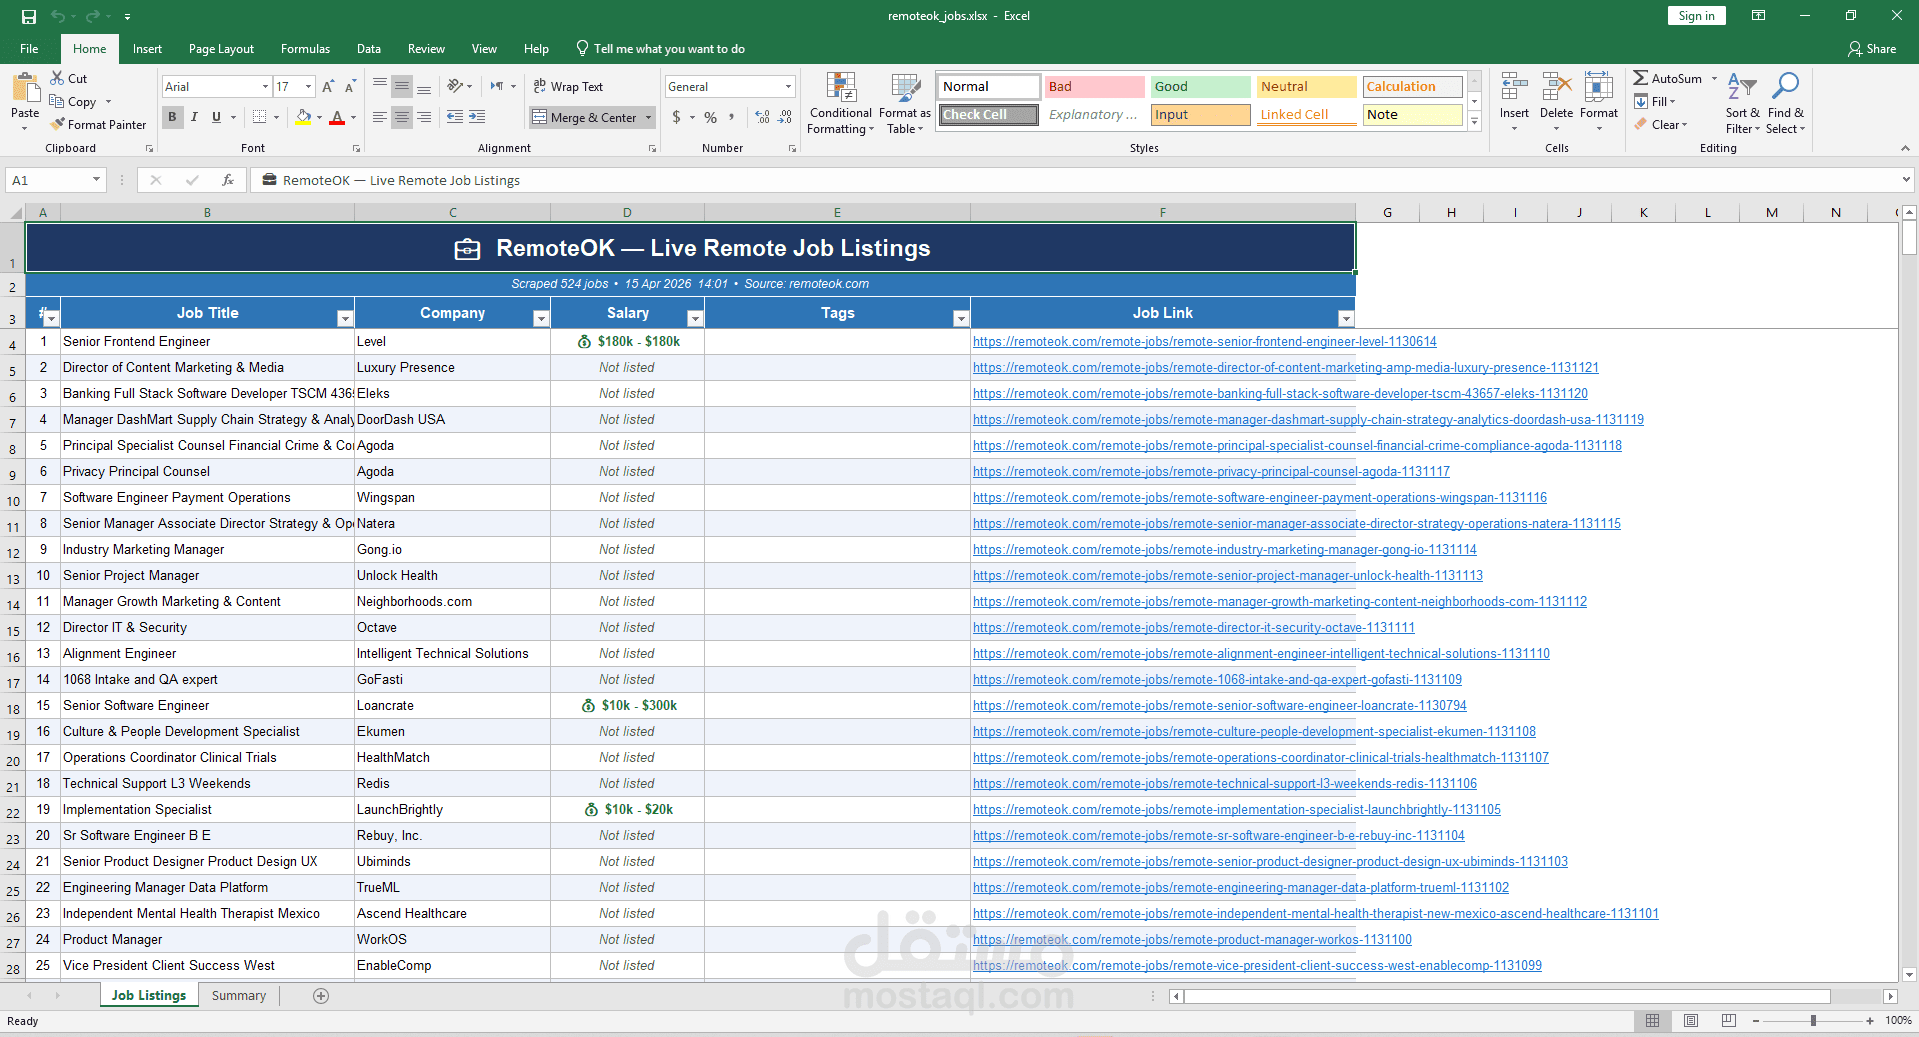Click the Paste clipboard icon

[x=25, y=88]
